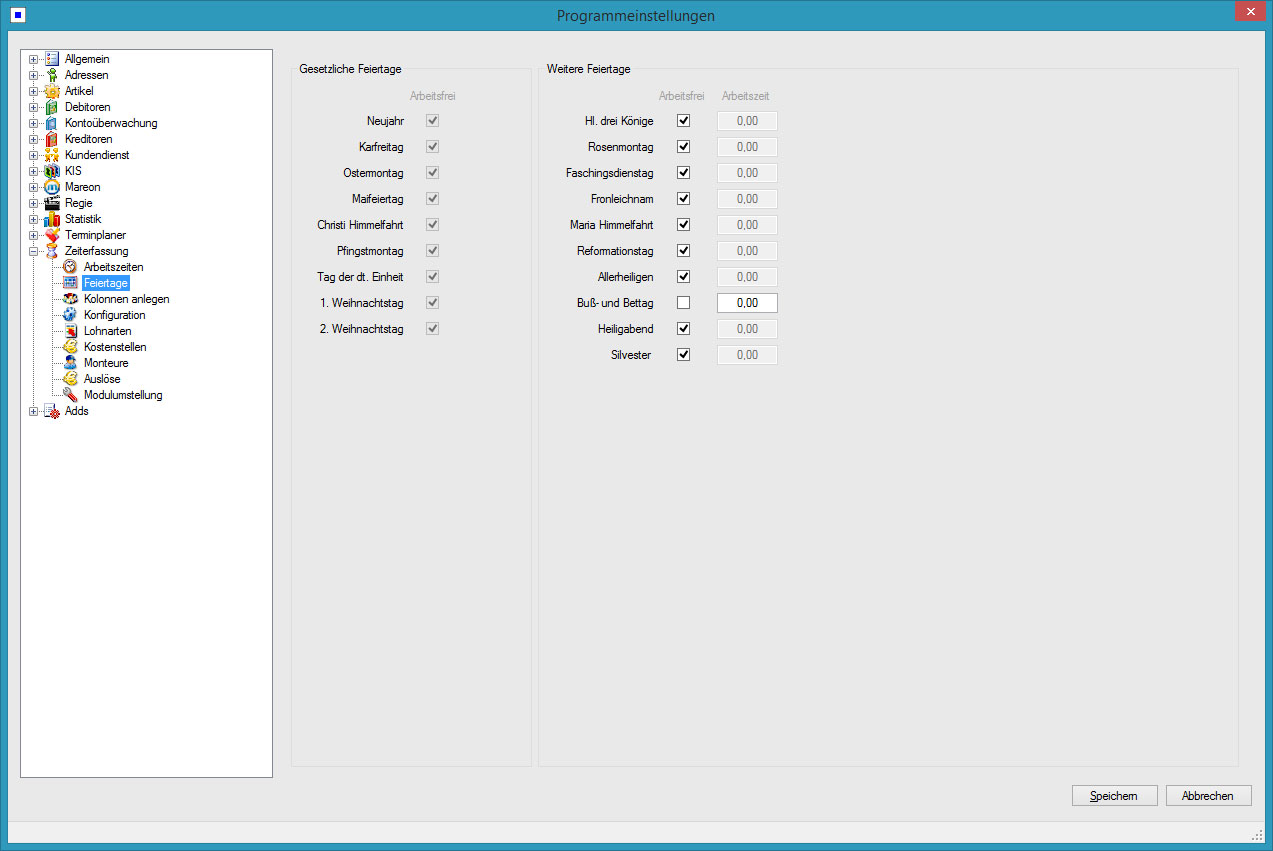1273x851 pixels.
Task: Click the Modulumstellung tool icon
Action: (70, 395)
